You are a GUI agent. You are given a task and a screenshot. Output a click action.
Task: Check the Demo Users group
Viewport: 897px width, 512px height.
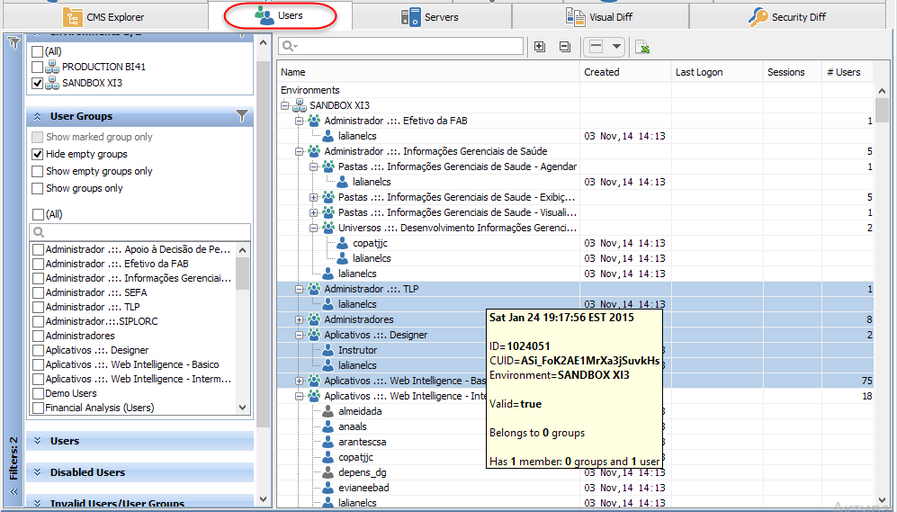coord(38,394)
